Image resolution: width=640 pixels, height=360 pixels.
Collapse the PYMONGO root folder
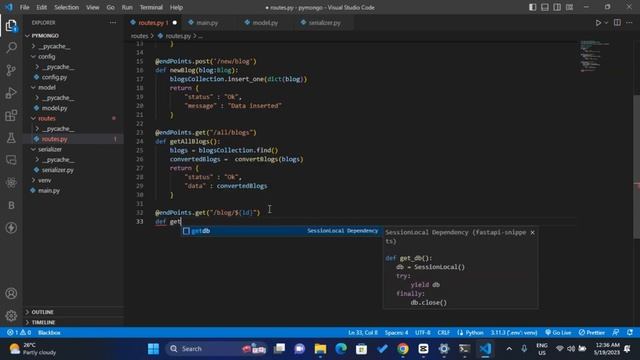click(x=45, y=36)
